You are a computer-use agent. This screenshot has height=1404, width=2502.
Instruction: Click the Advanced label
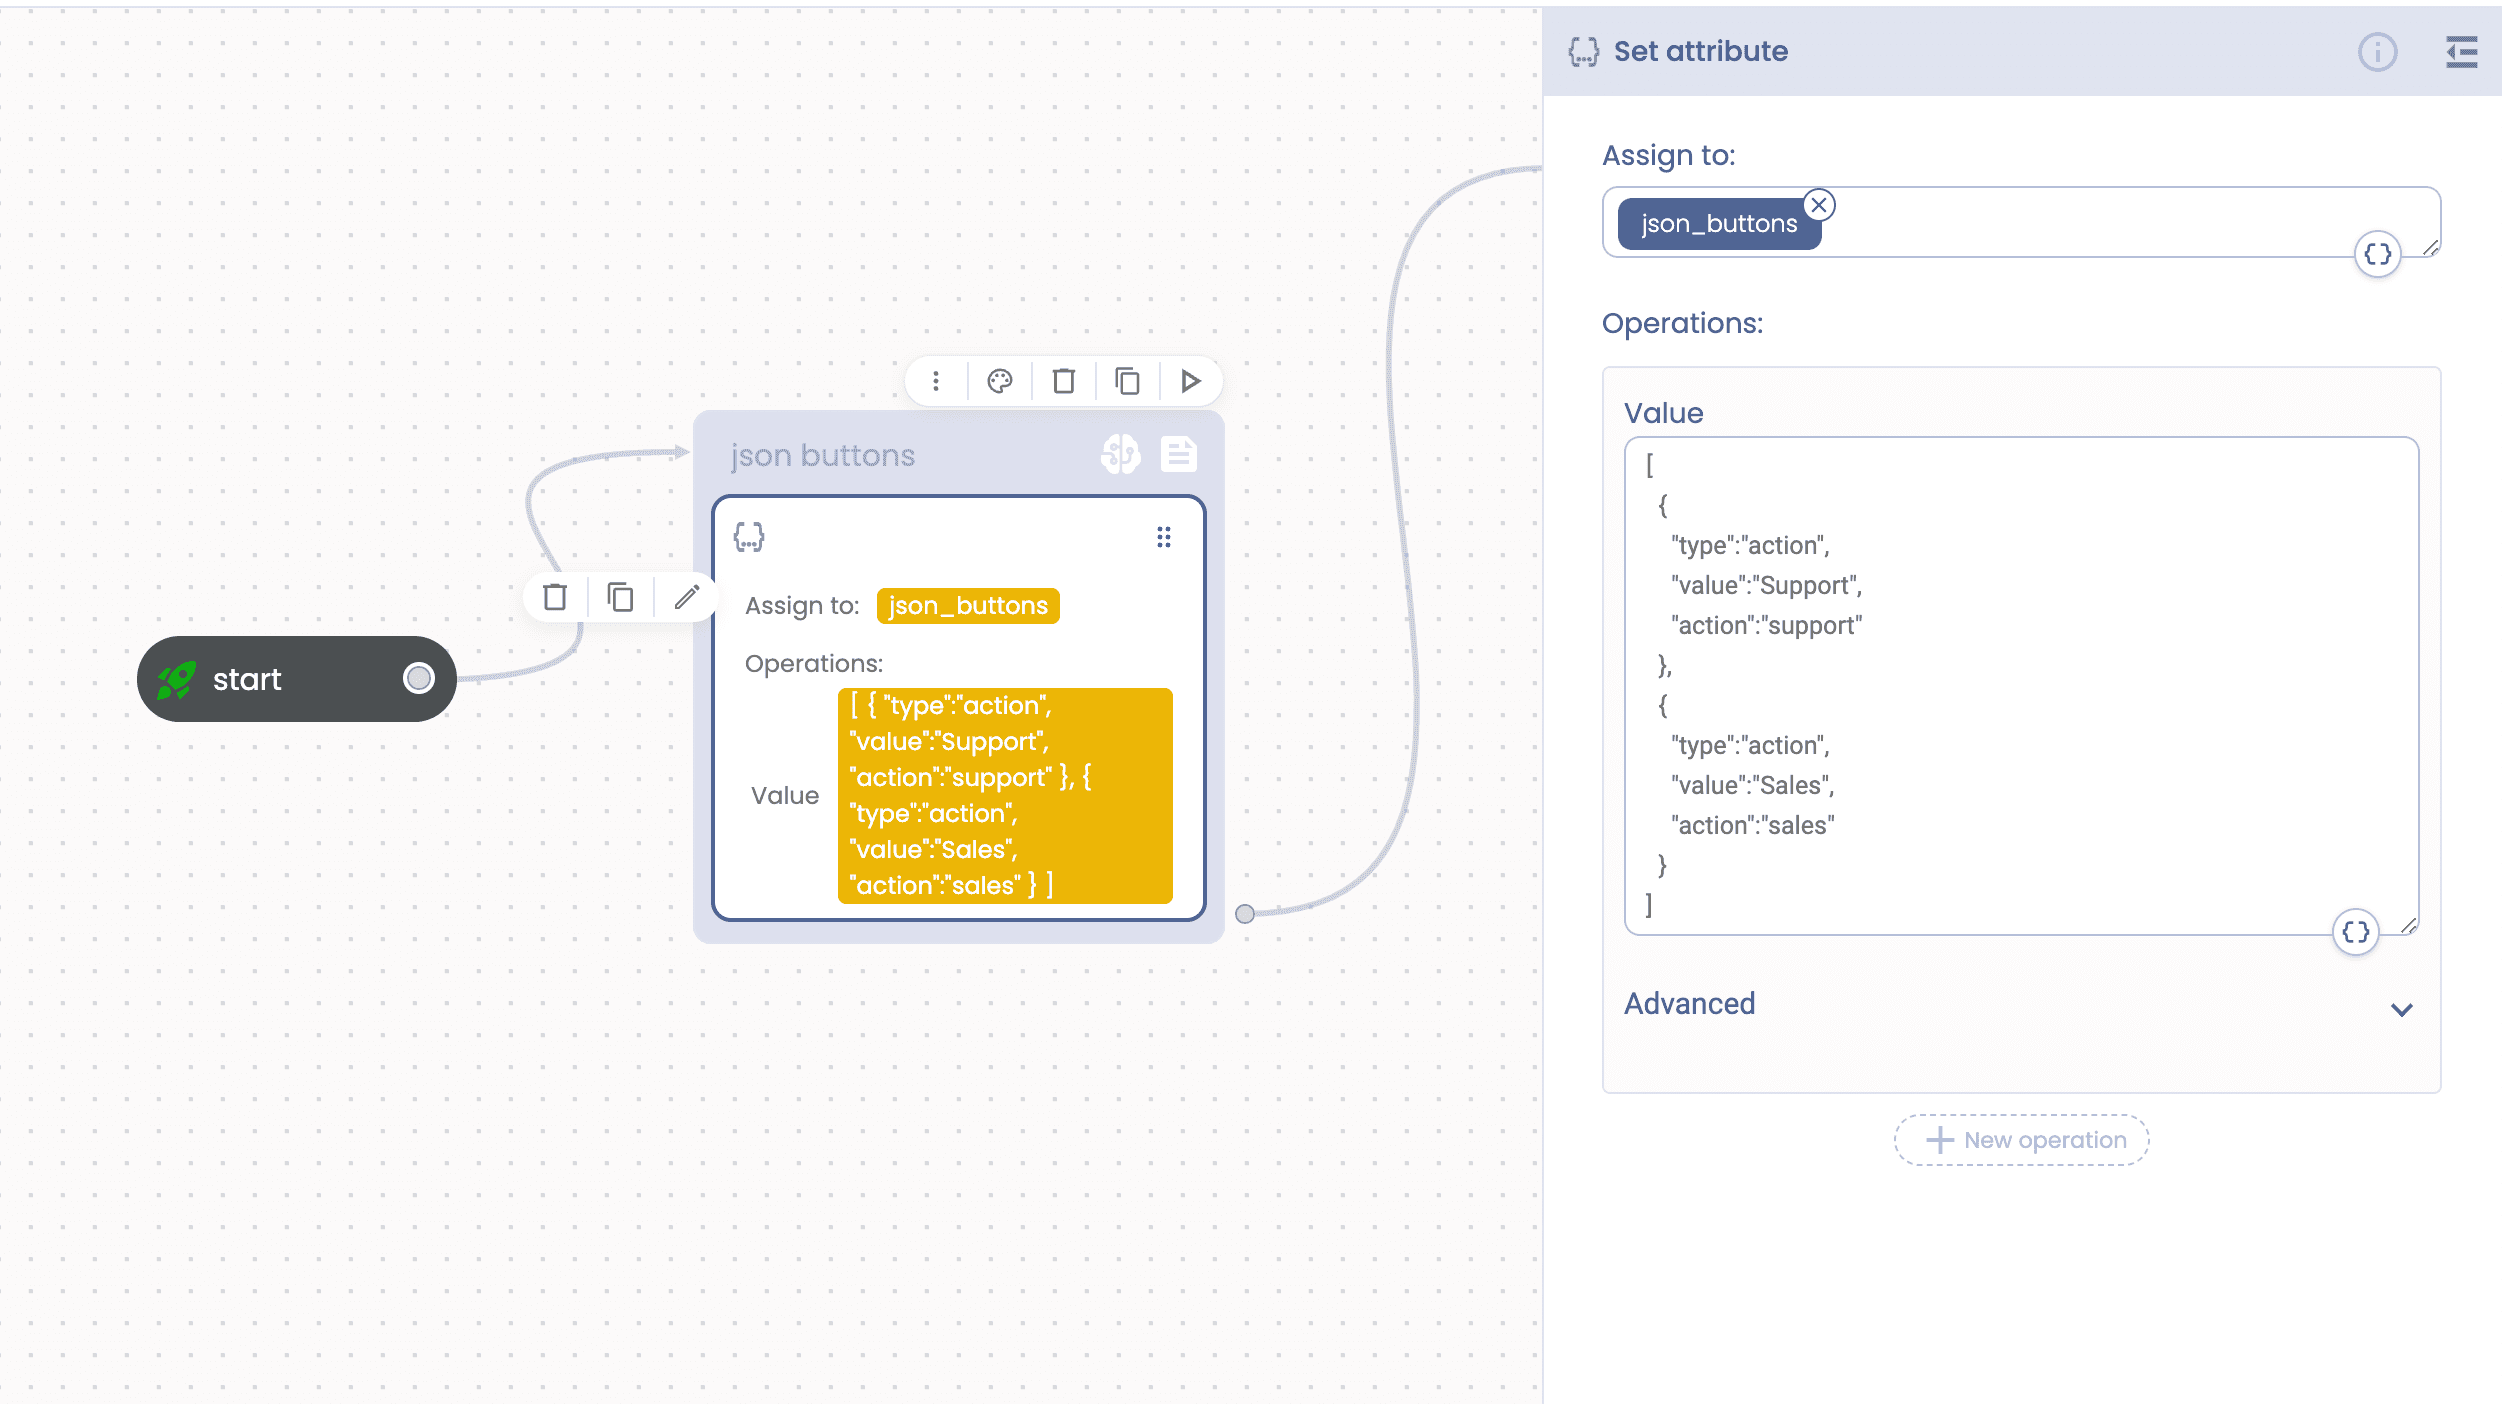point(1689,1003)
